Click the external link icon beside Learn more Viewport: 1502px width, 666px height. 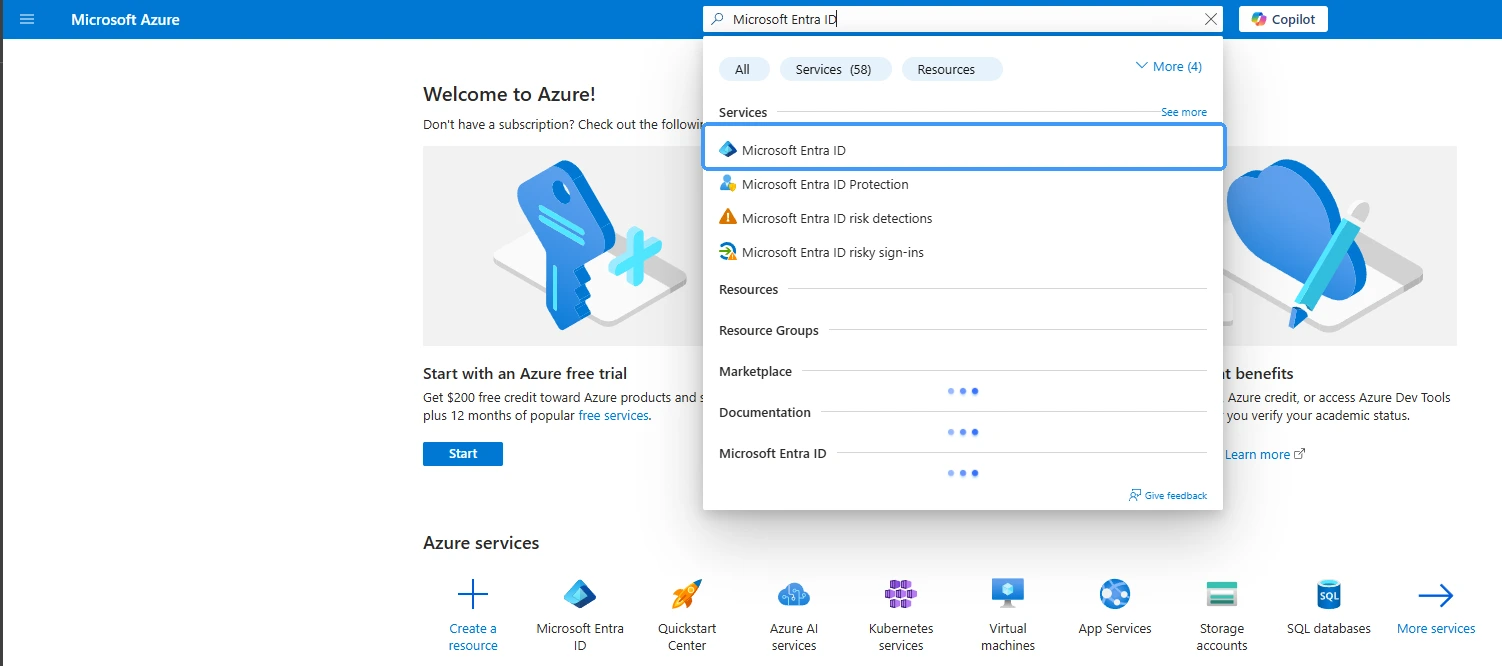[x=1300, y=454]
